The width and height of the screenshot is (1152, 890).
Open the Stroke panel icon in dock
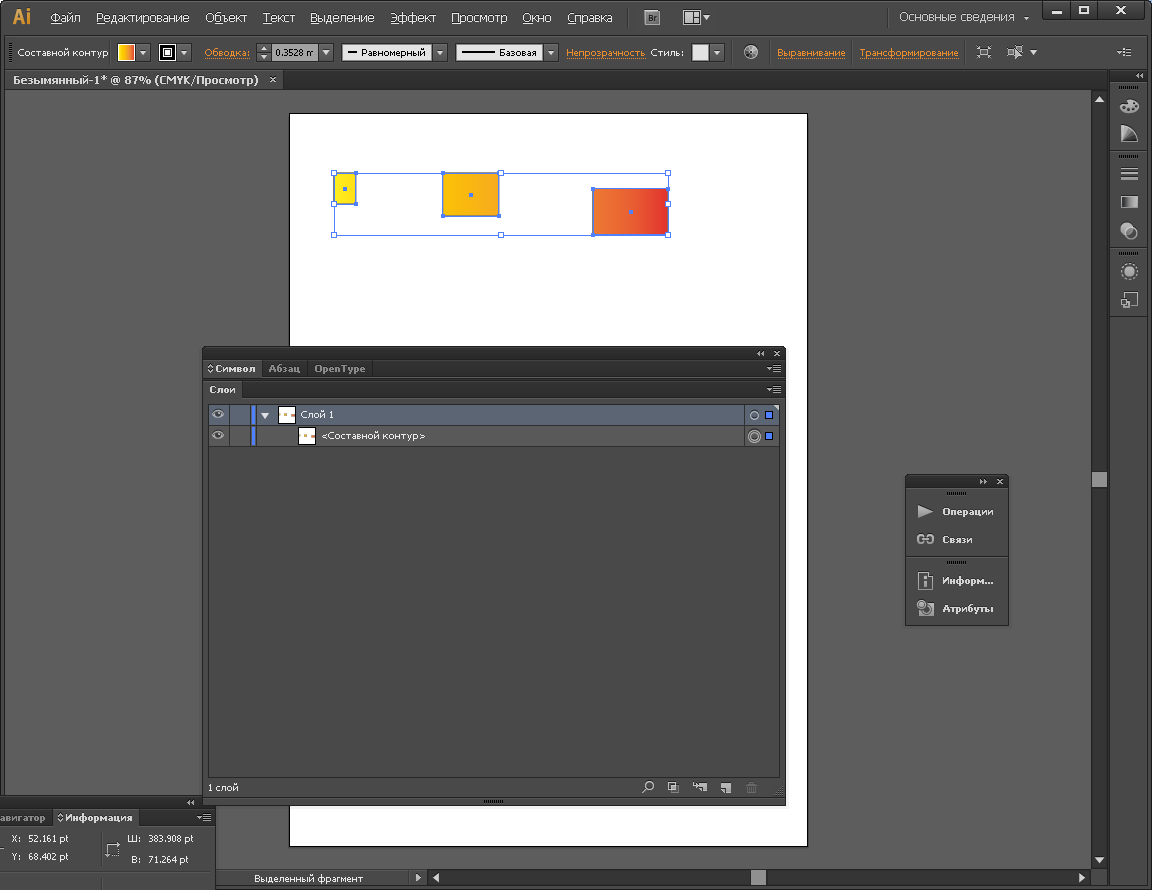(1129, 174)
